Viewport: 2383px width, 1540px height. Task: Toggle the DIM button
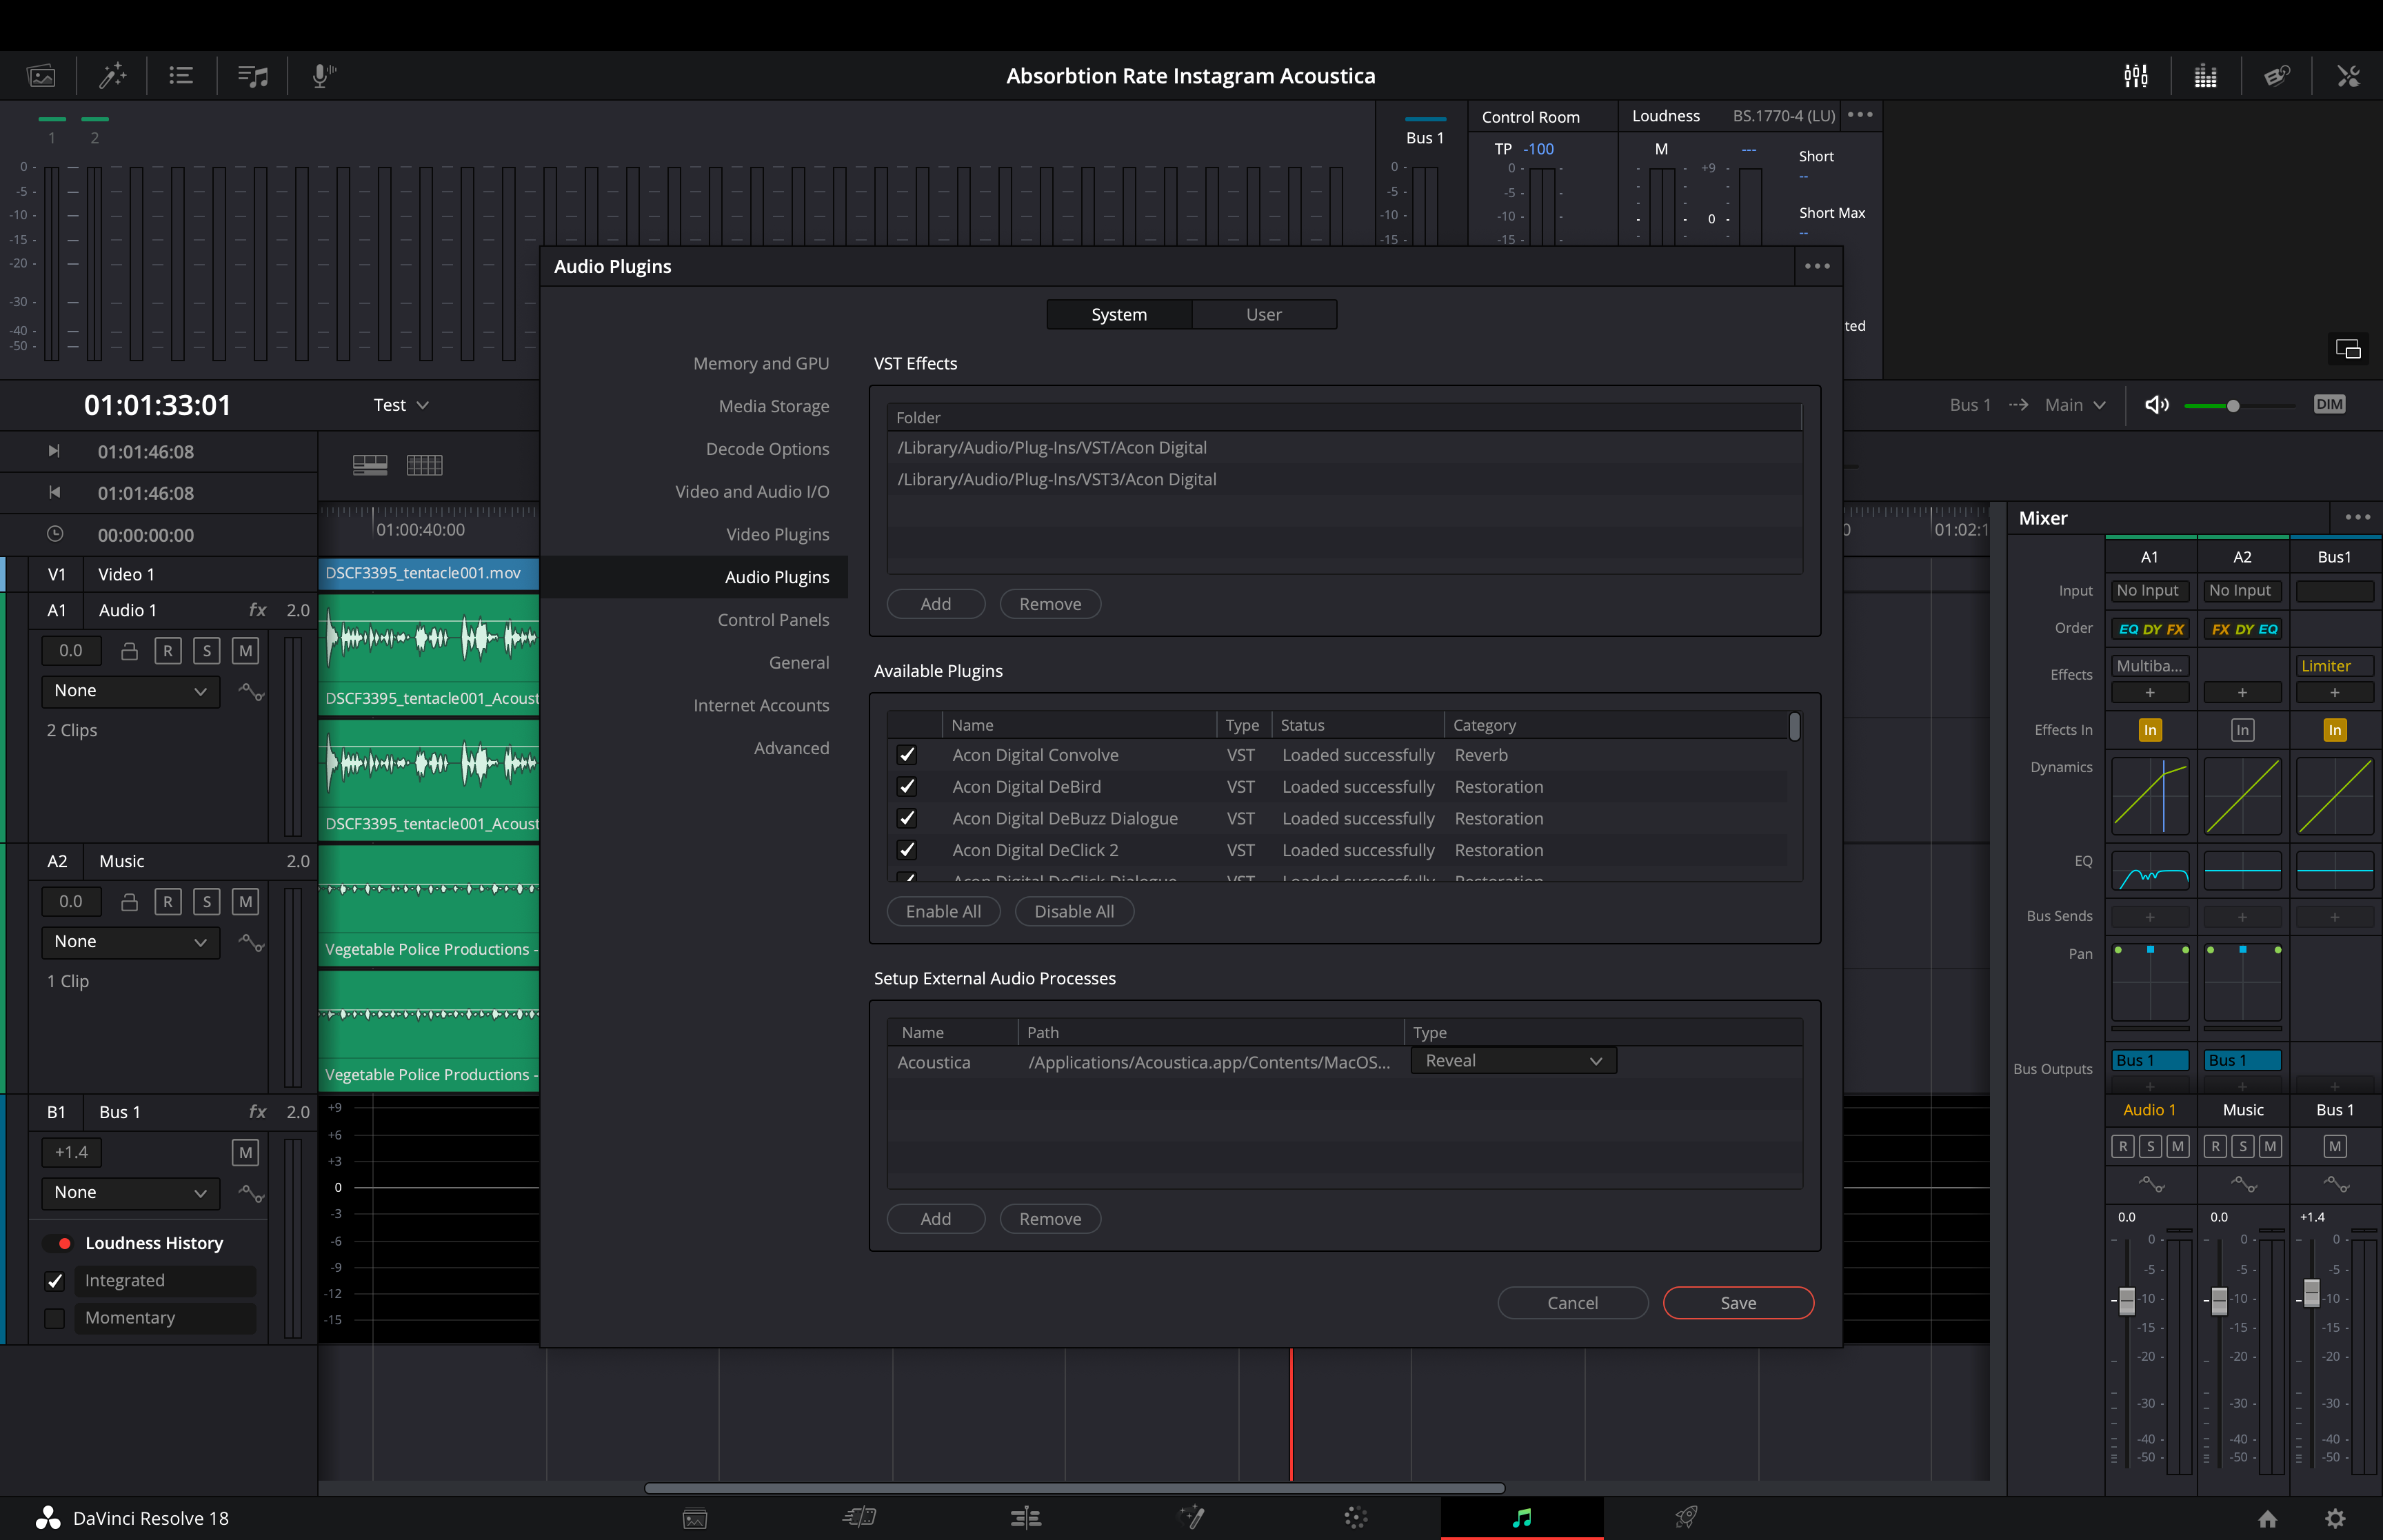click(2329, 405)
